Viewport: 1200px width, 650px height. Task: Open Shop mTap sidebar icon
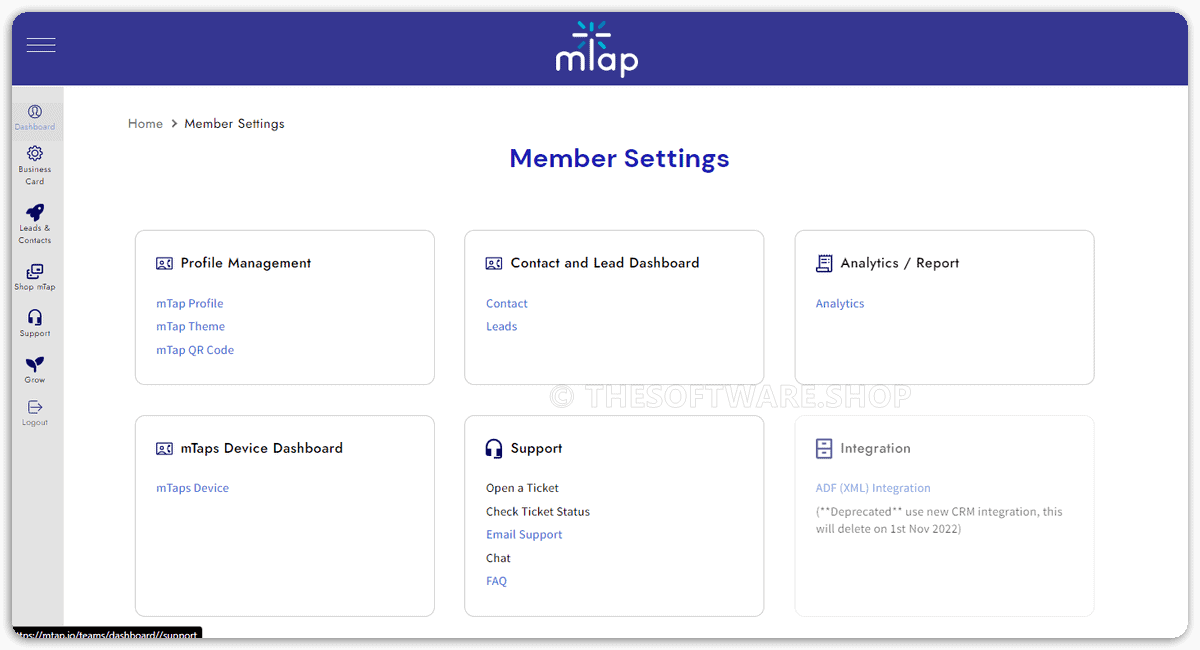pyautogui.click(x=35, y=271)
